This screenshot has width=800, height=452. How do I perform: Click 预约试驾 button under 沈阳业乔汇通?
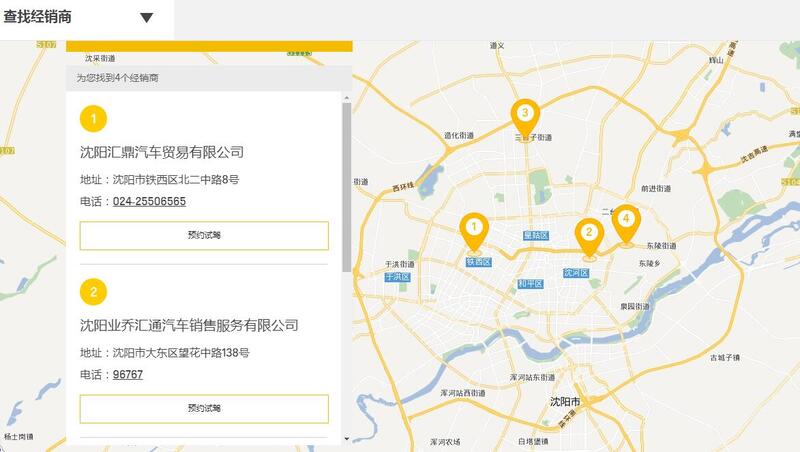[204, 409]
